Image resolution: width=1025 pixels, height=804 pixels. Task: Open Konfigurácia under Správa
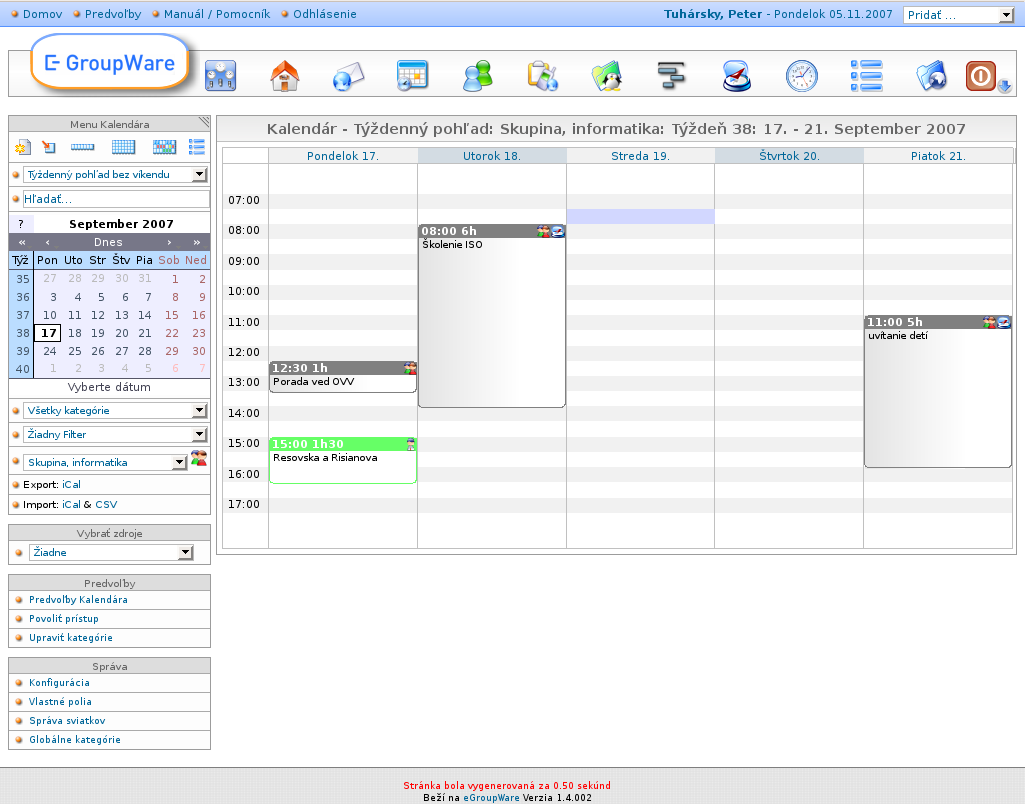[x=59, y=682]
